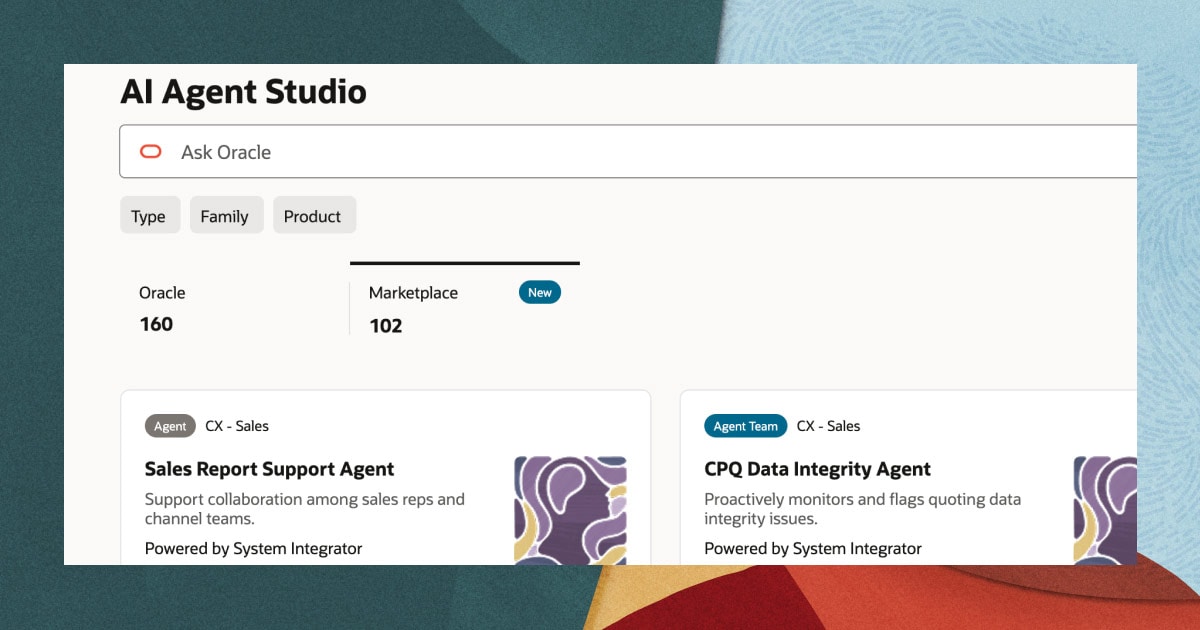Select the CX - Sales label on the left card
This screenshot has width=1200, height=630.
point(237,425)
